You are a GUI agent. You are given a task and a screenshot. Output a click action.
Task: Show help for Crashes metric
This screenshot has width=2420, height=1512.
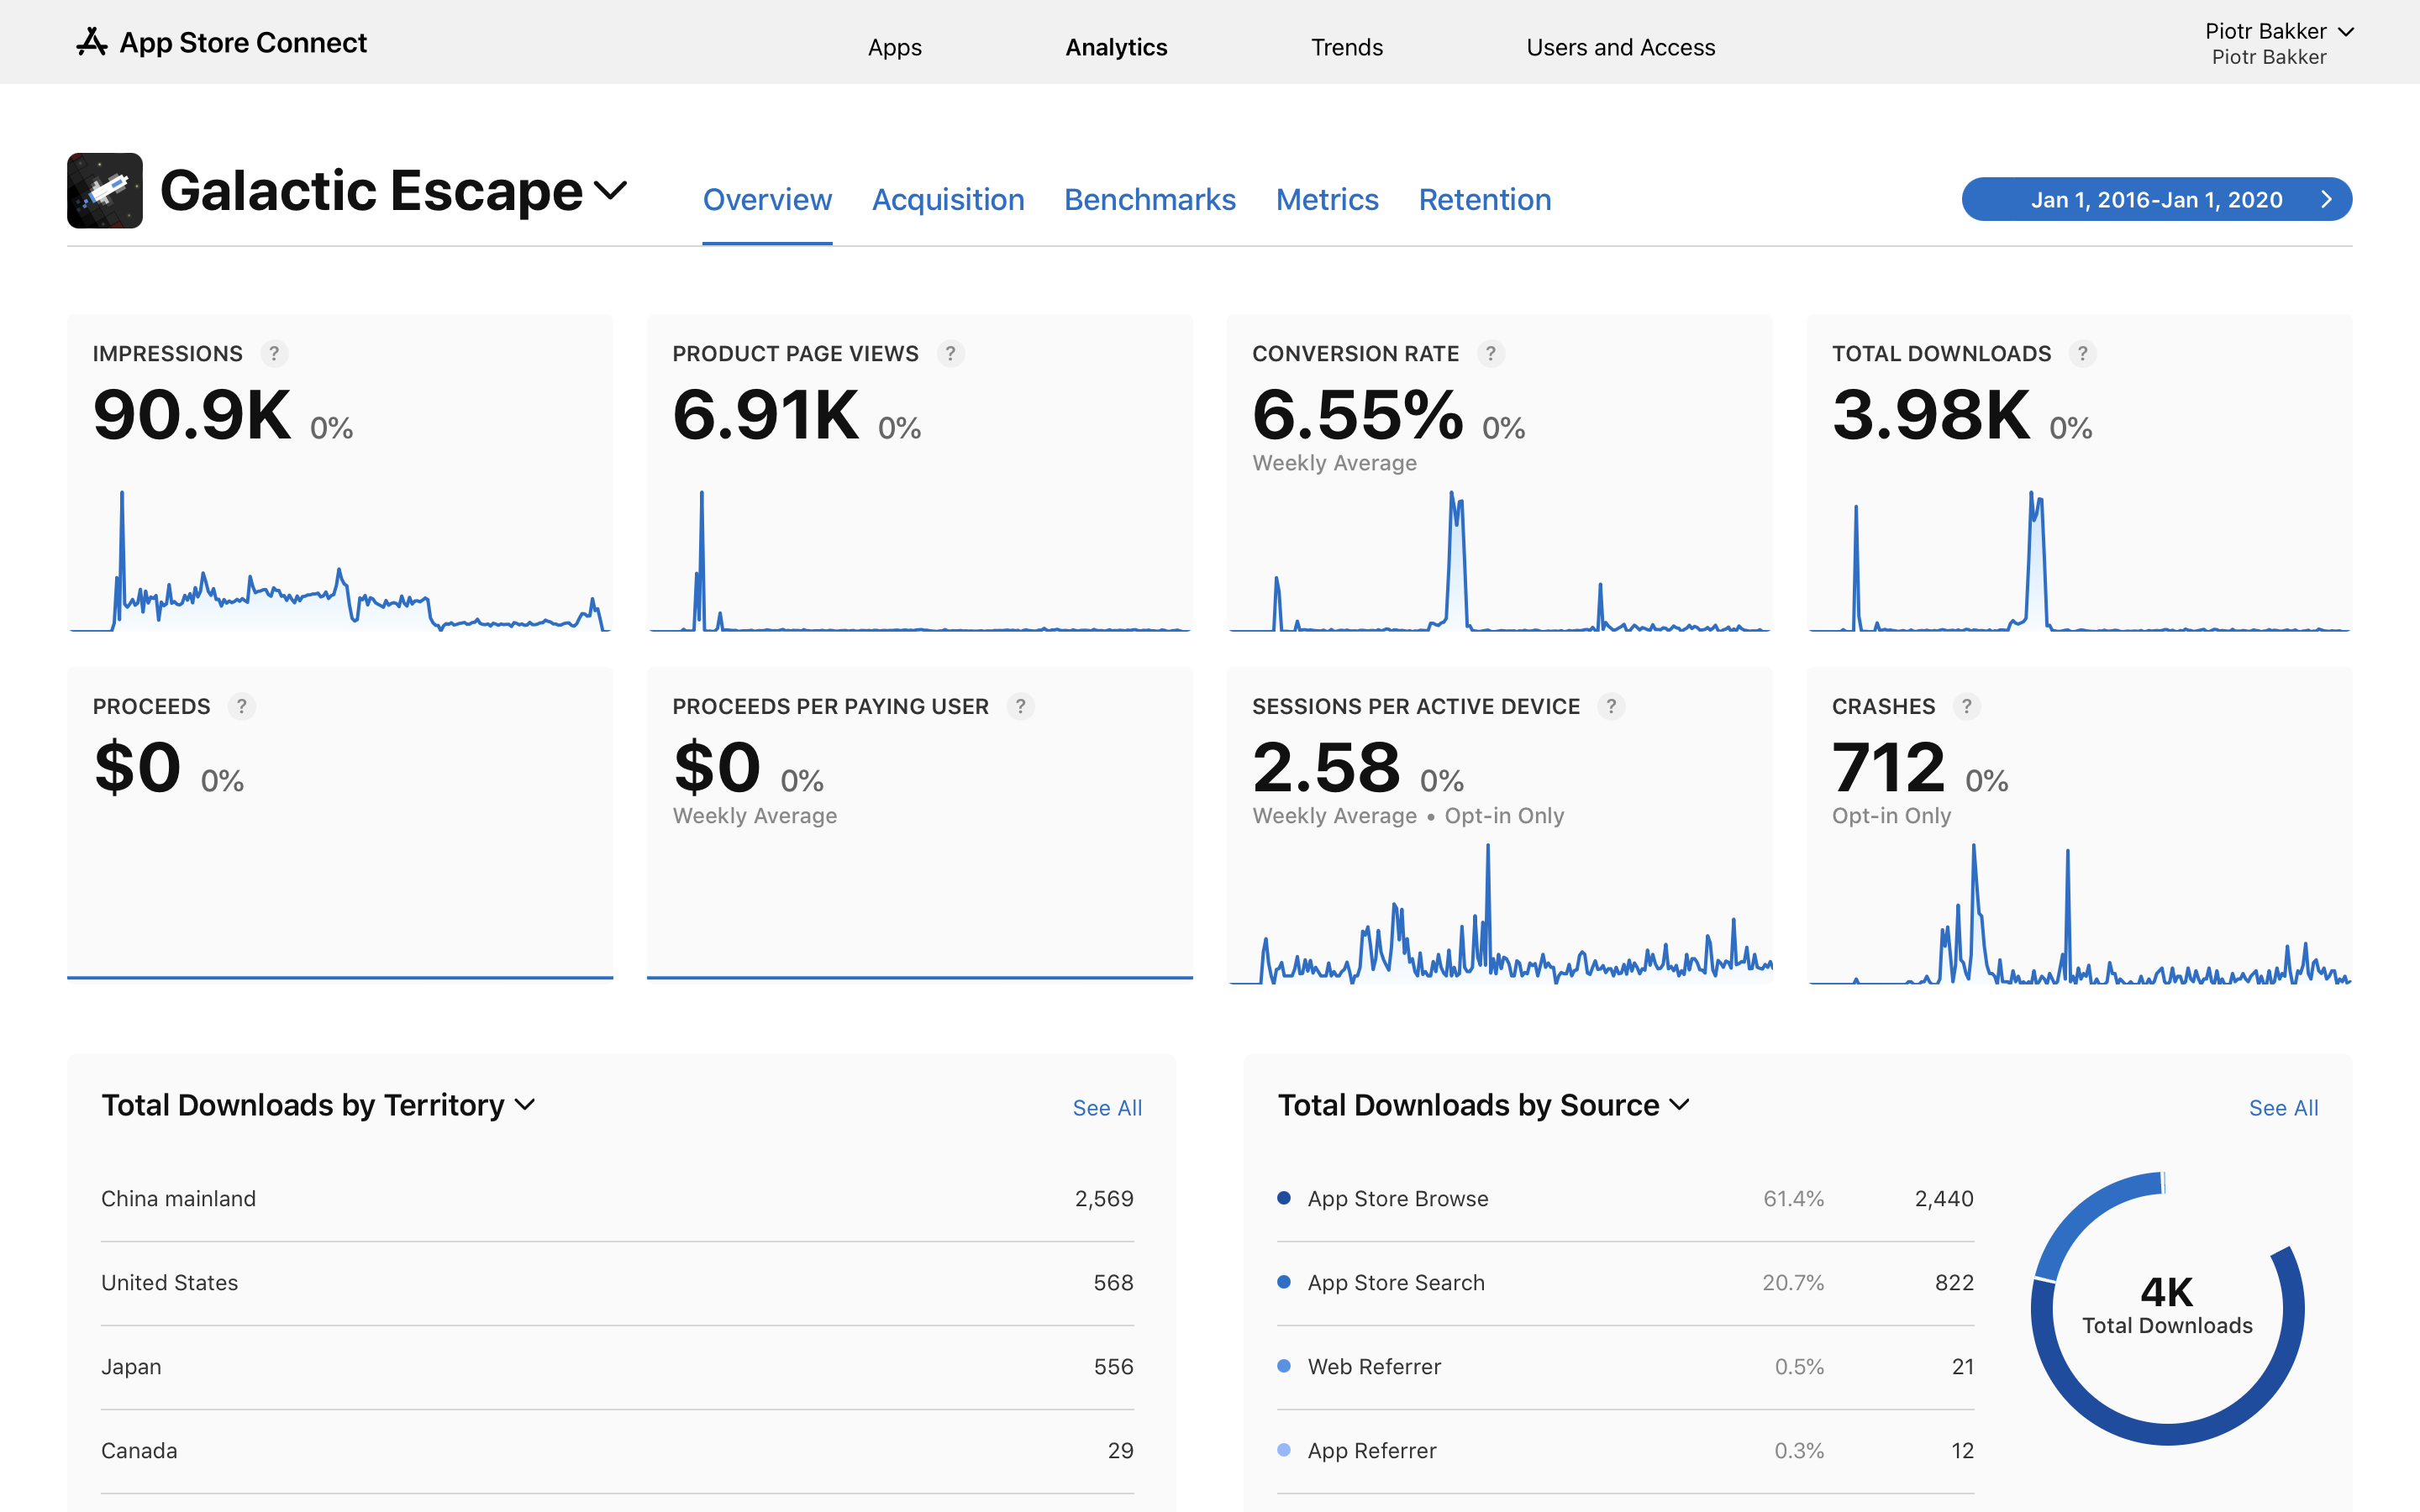(x=1967, y=706)
